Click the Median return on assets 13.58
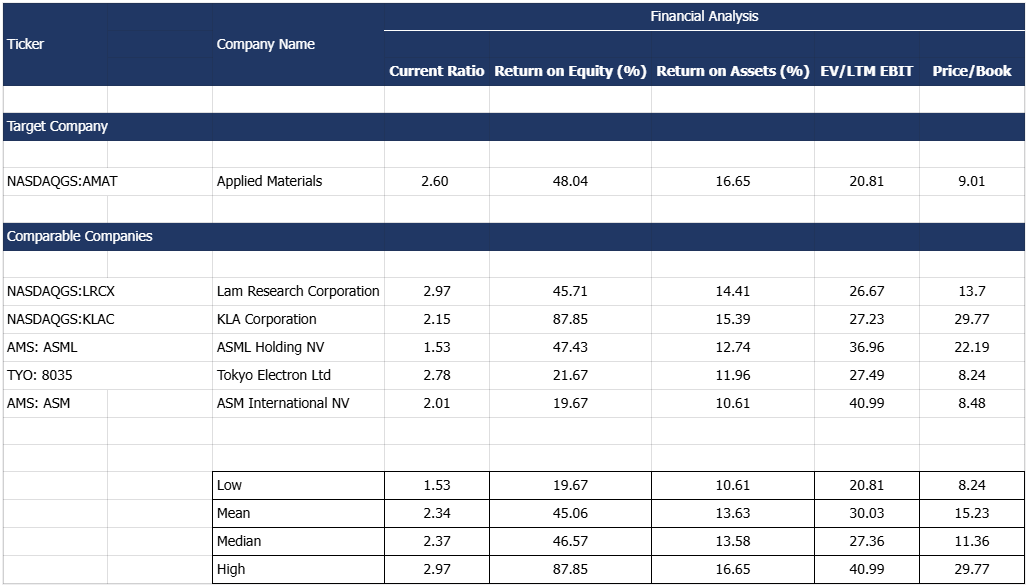The width and height of the screenshot is (1030, 587). click(x=732, y=542)
